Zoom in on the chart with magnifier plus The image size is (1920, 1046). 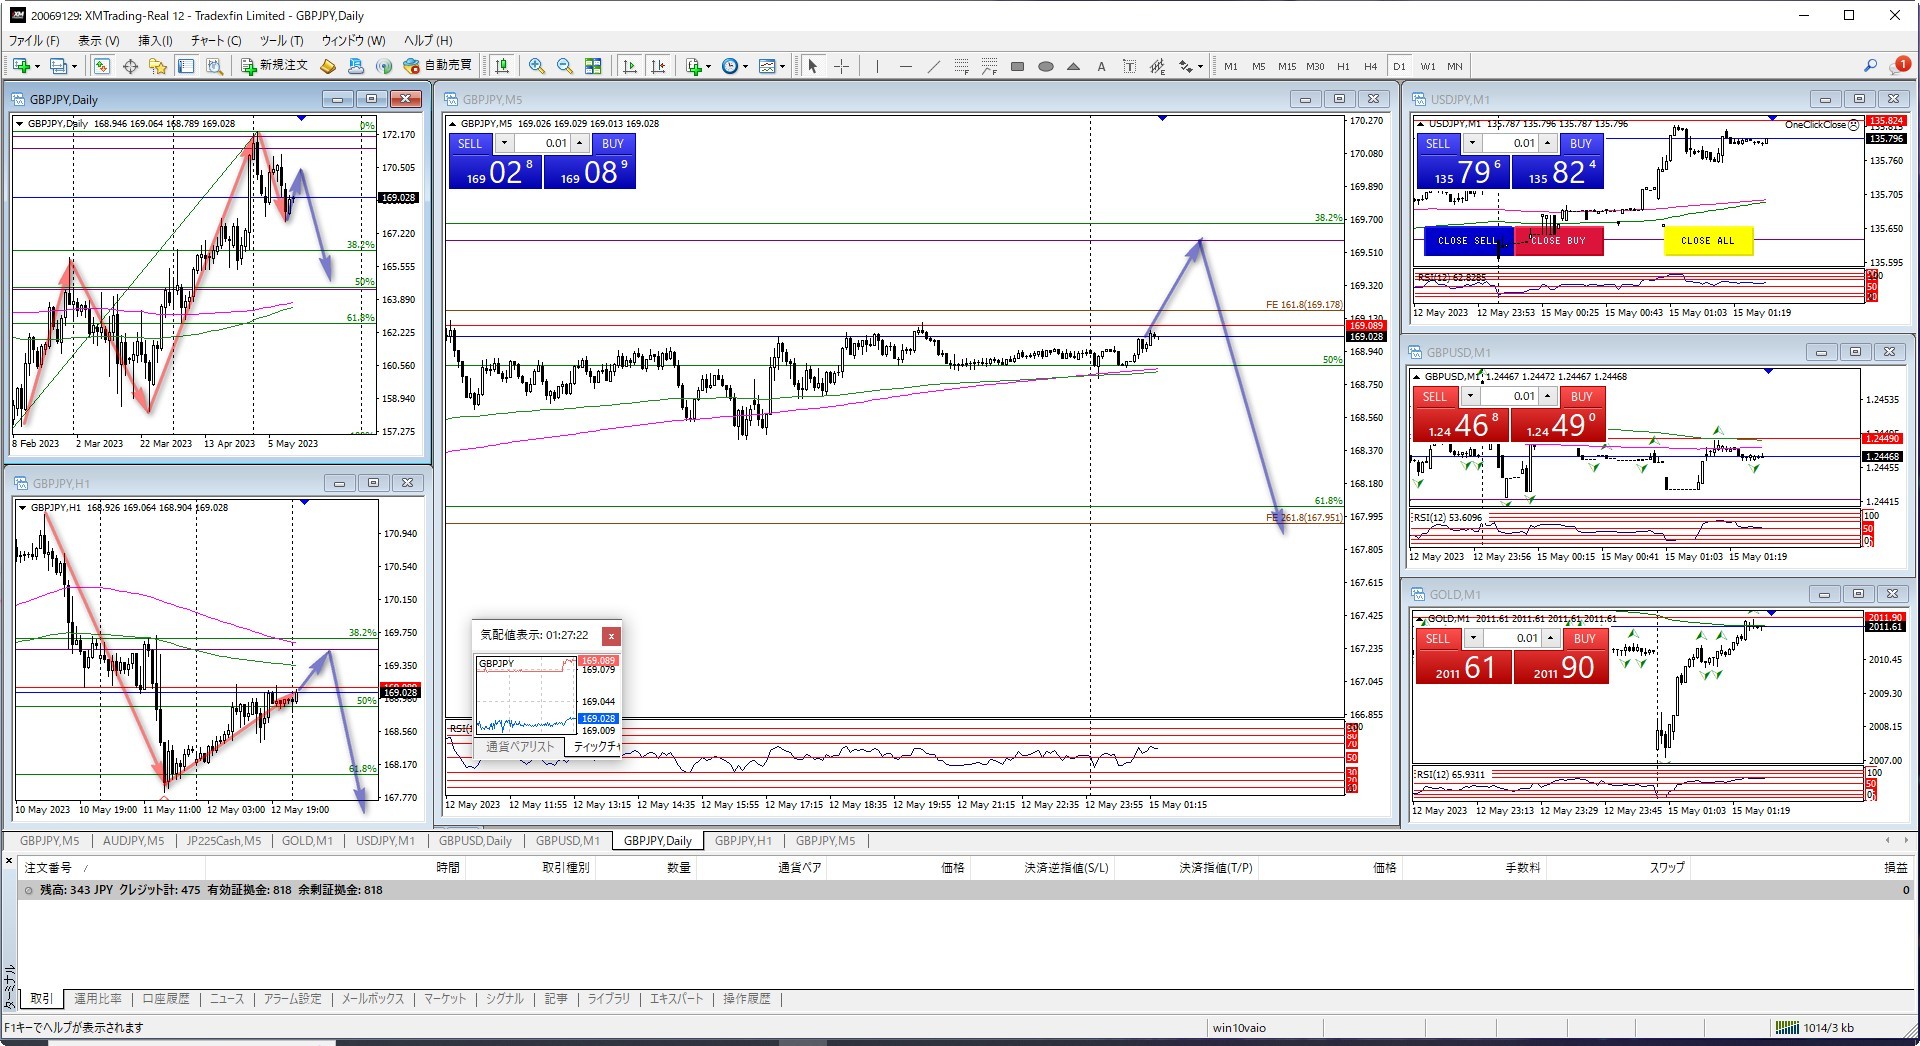537,66
